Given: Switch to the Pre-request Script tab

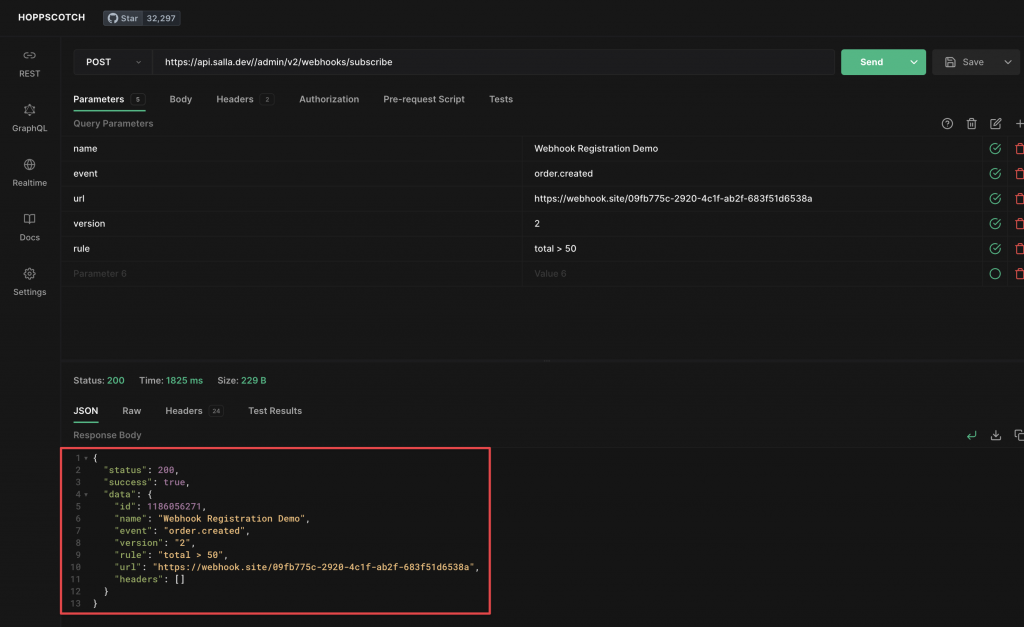Looking at the screenshot, I should pos(424,99).
